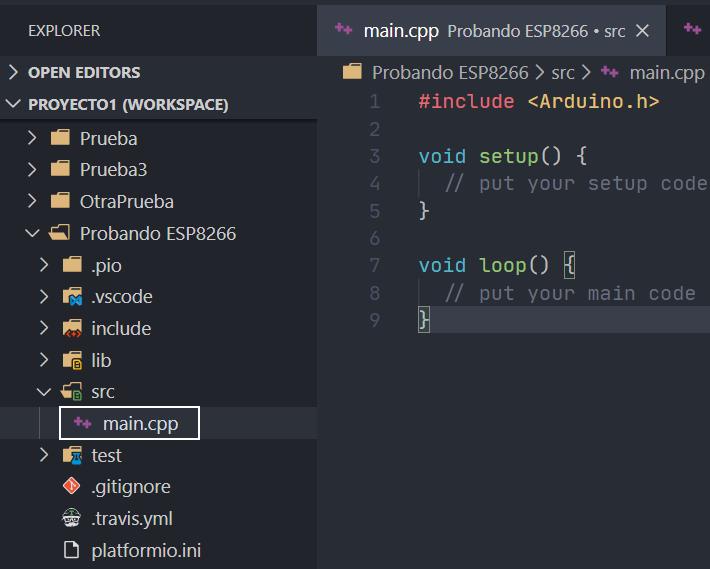710x569 pixels.
Task: Click the open Probando ESP8266 folder icon
Action: click(59, 233)
